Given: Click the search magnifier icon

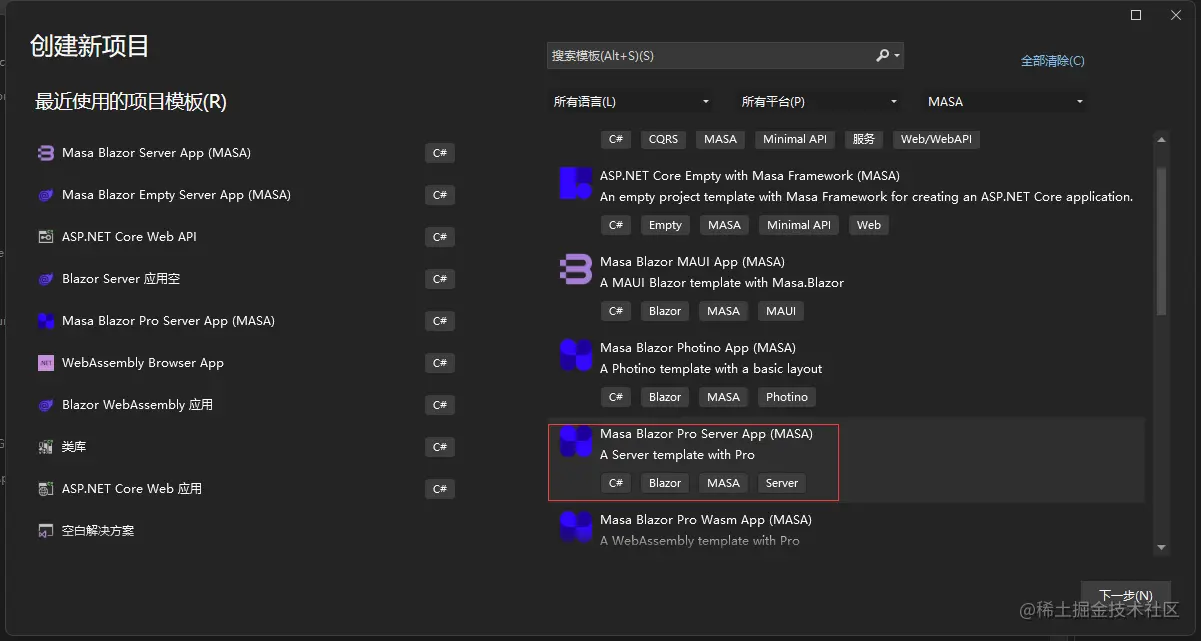Looking at the screenshot, I should pos(882,55).
